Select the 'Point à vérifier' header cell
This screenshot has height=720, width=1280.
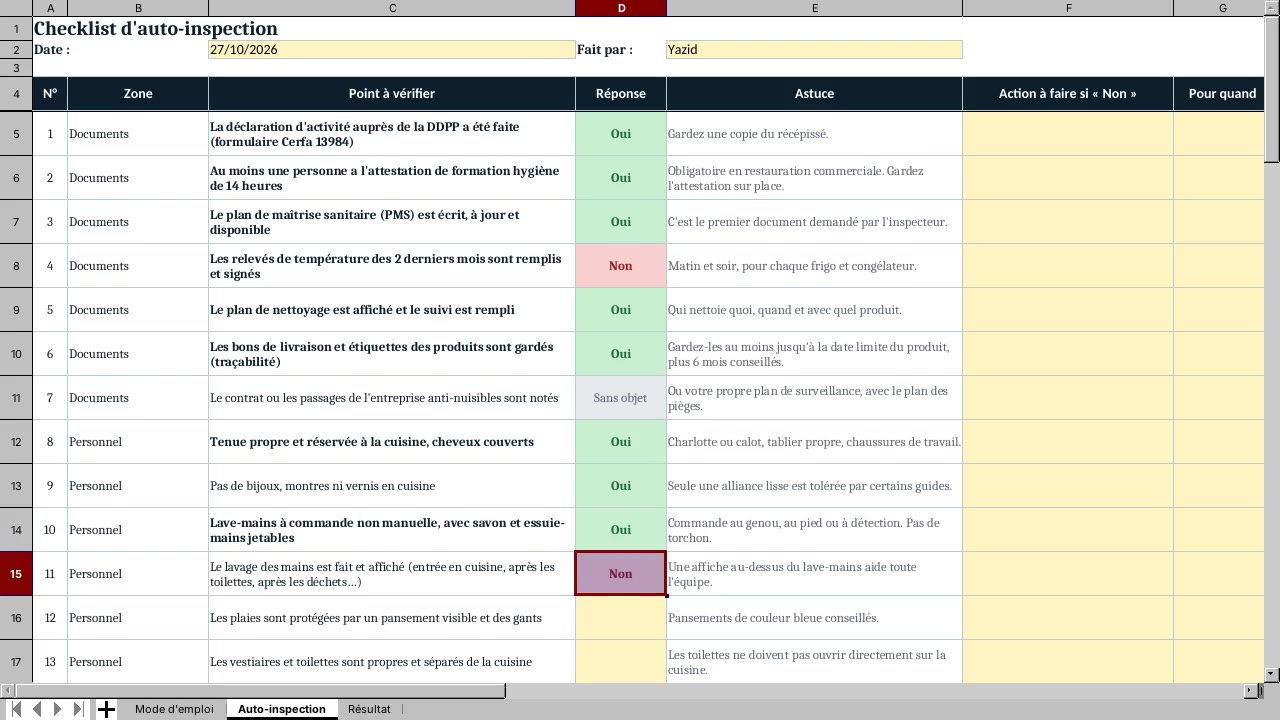[x=392, y=94]
